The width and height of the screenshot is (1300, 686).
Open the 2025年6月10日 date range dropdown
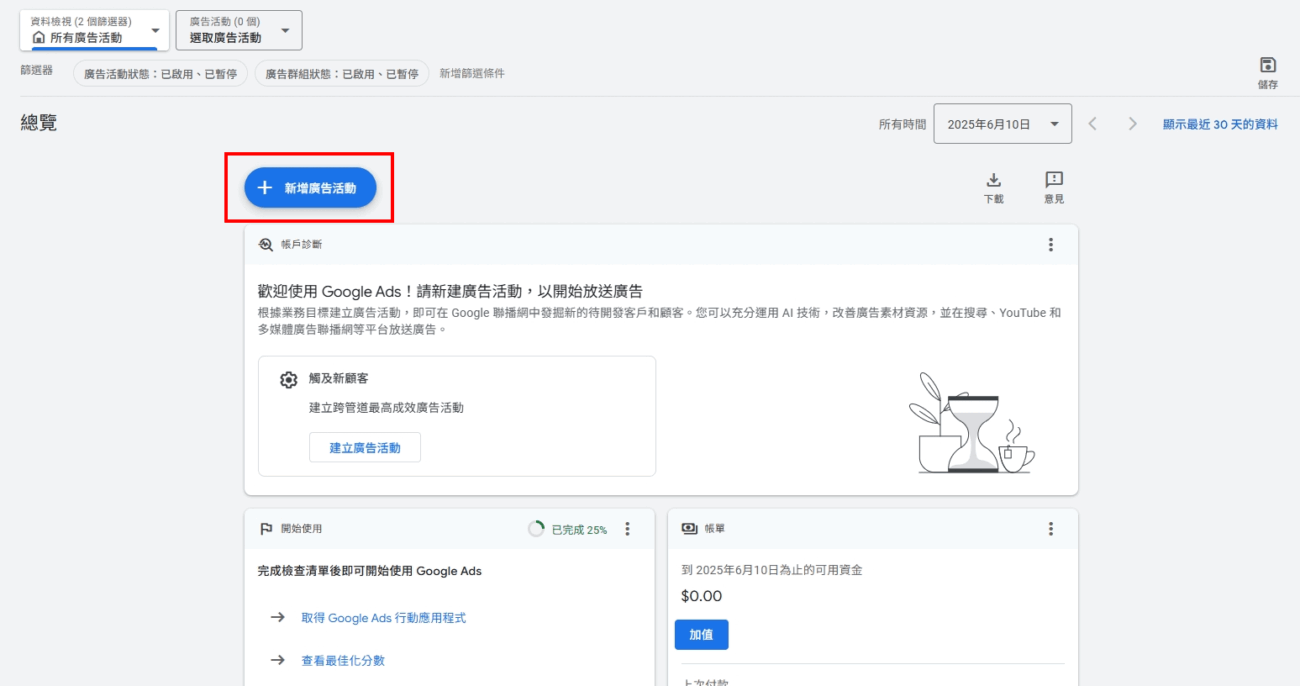1002,124
